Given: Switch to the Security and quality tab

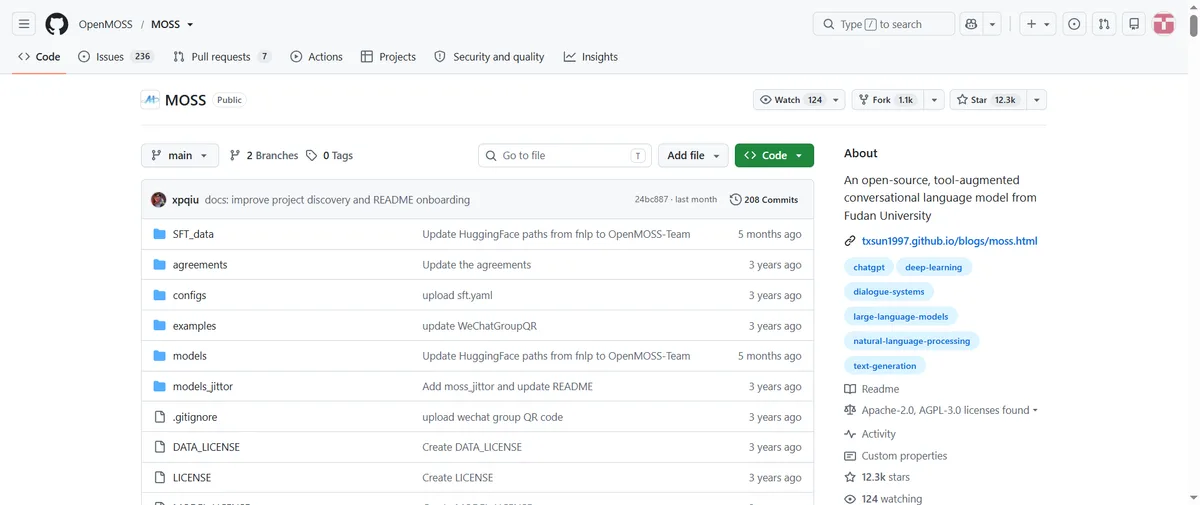Looking at the screenshot, I should pos(489,57).
